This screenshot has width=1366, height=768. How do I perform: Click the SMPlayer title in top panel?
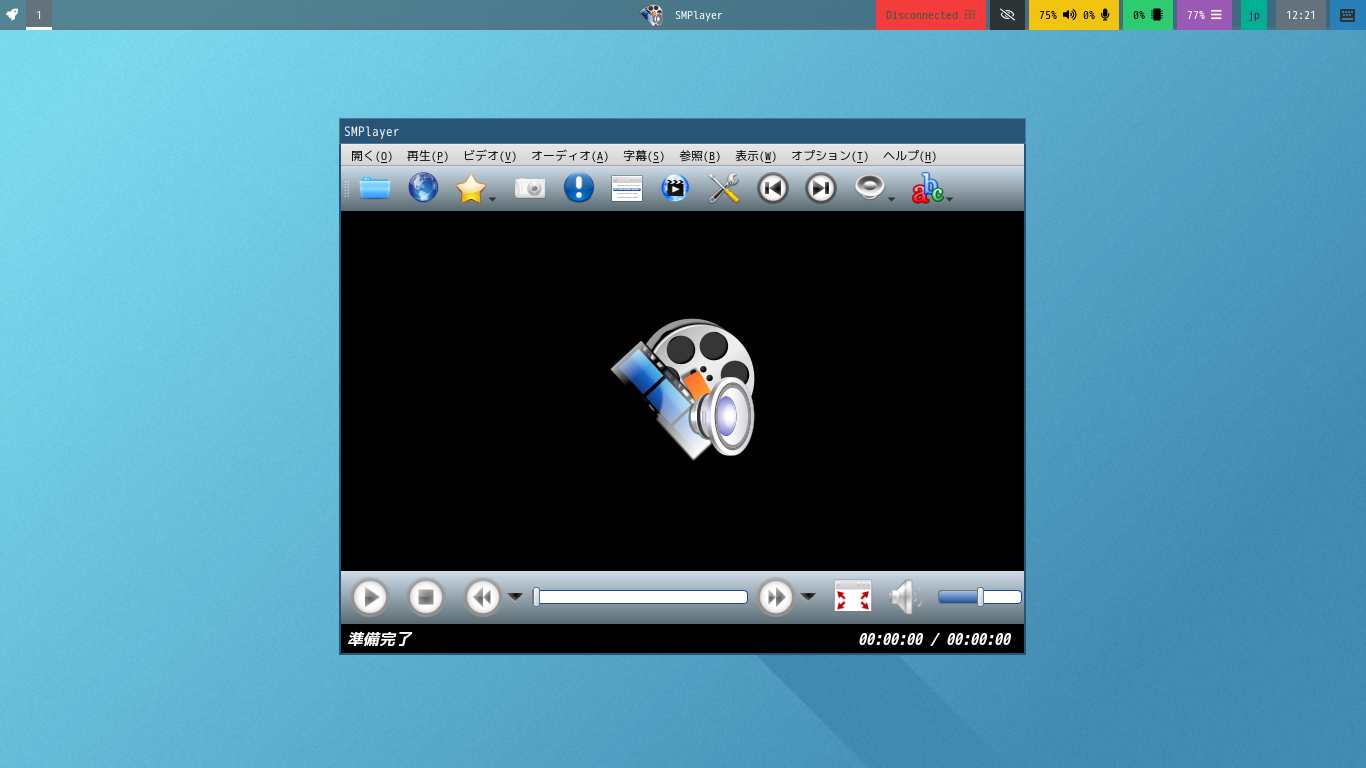point(698,15)
